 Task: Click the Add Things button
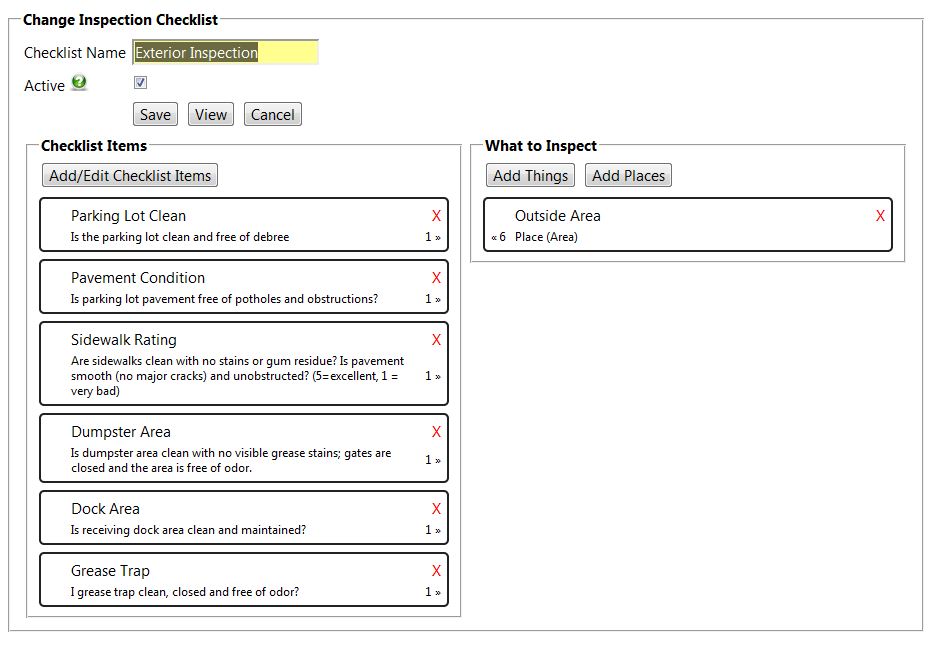point(530,176)
